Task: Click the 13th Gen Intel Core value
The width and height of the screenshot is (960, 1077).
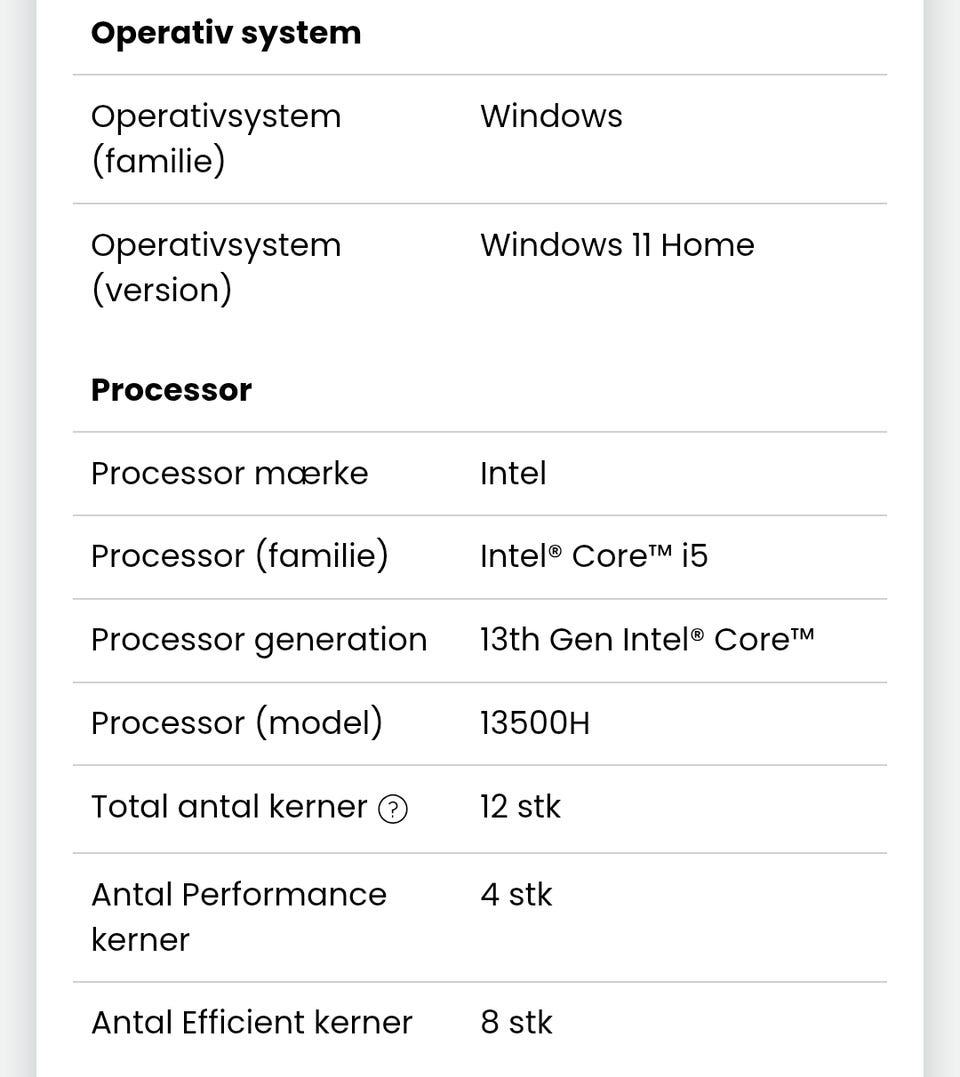Action: click(x=646, y=640)
